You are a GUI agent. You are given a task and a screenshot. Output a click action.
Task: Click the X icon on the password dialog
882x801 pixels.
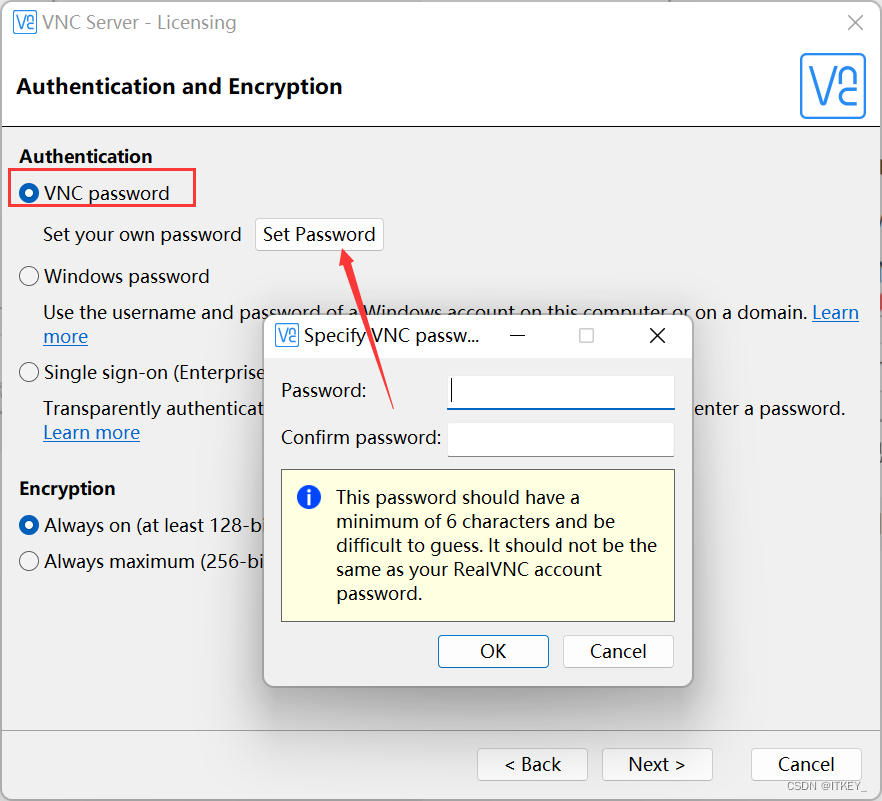(657, 336)
